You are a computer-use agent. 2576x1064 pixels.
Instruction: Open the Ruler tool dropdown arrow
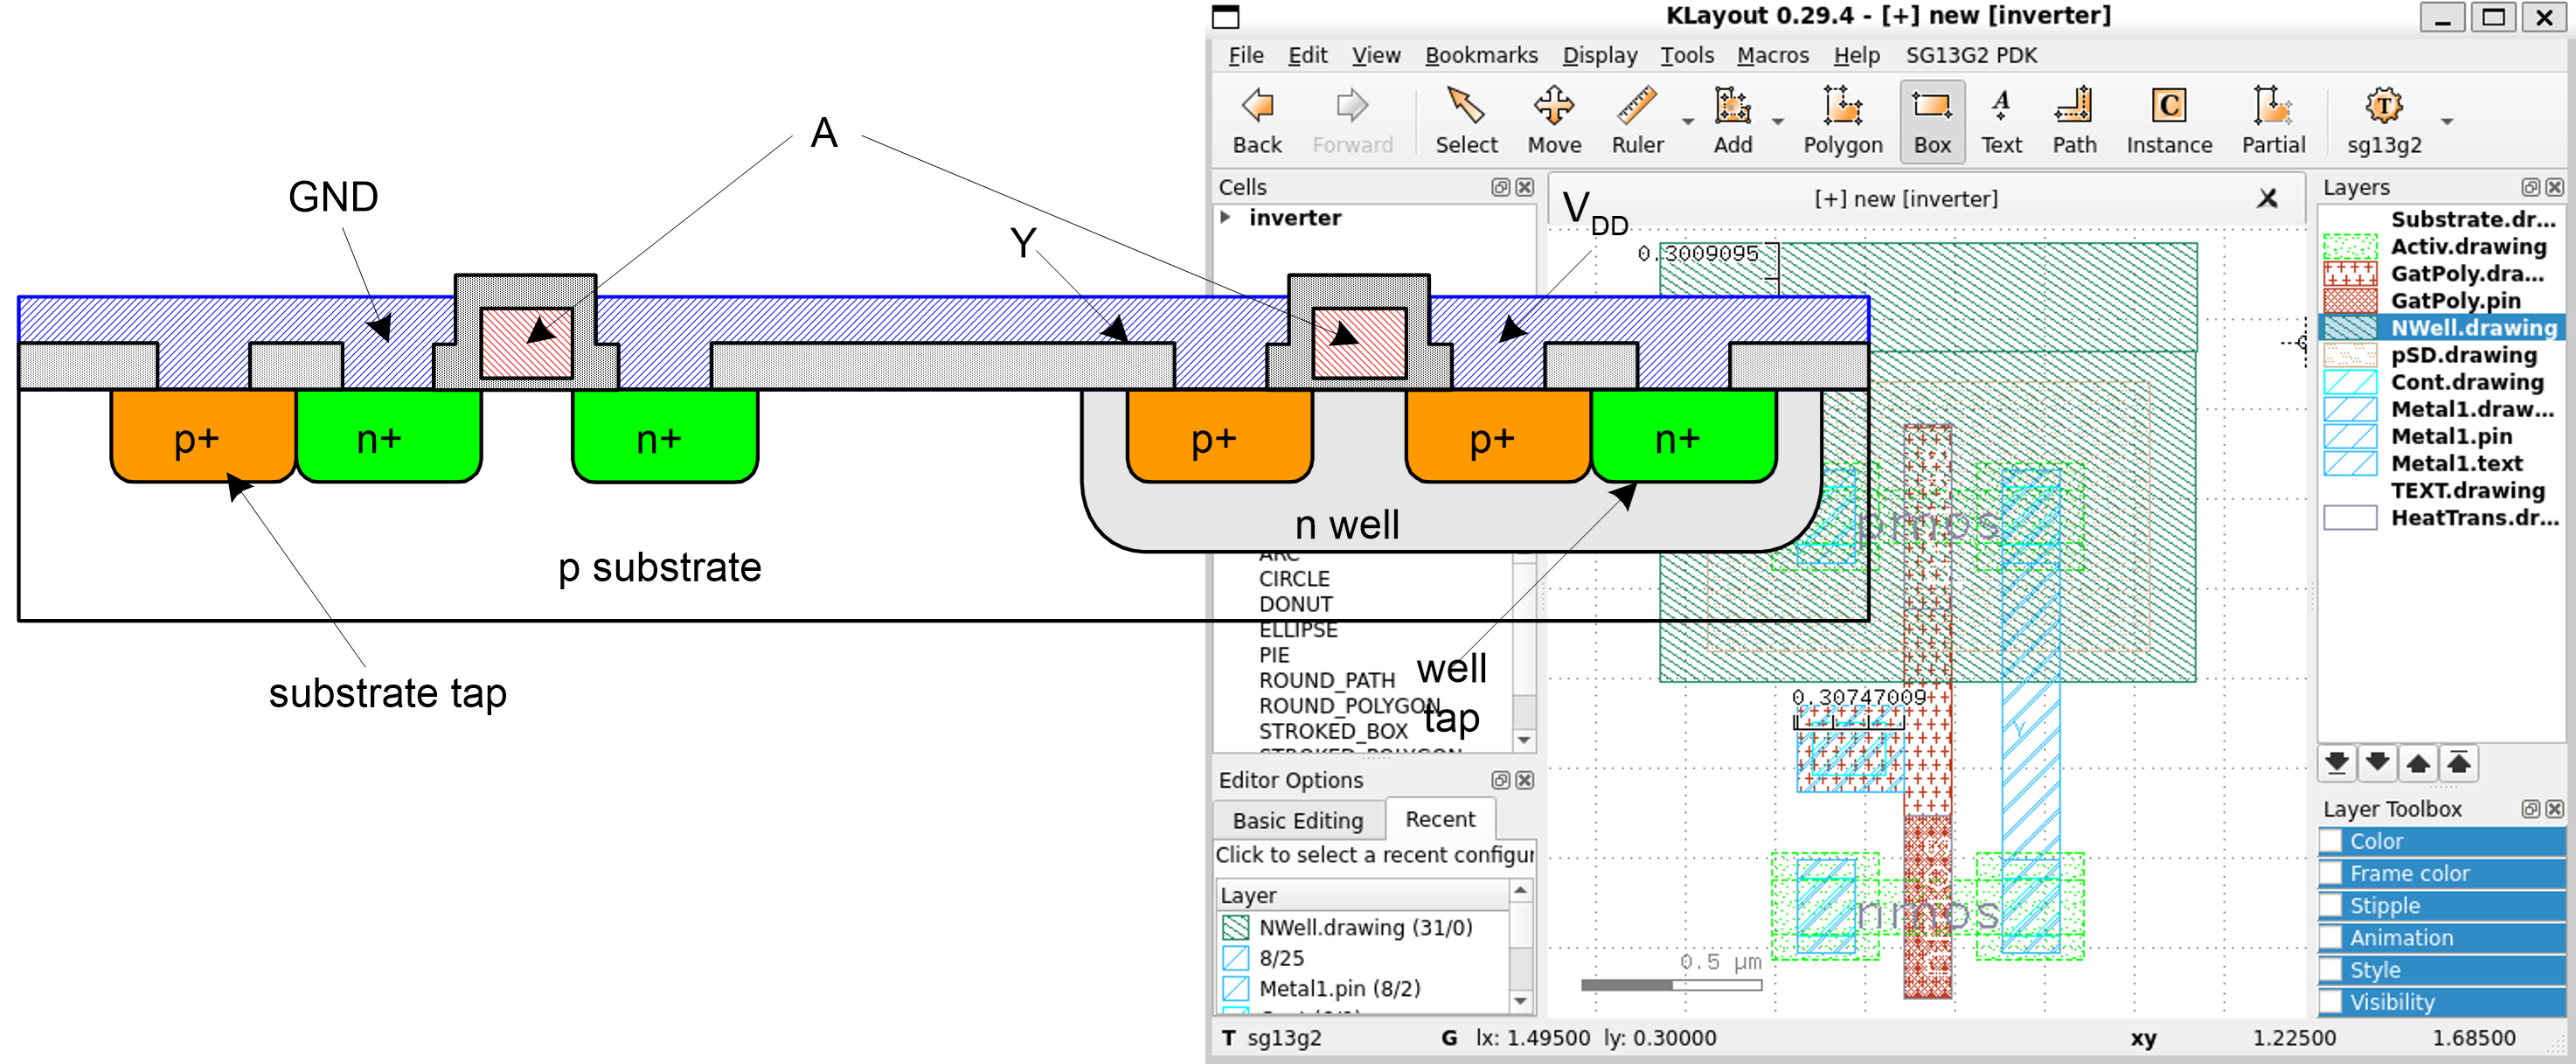[1688, 122]
